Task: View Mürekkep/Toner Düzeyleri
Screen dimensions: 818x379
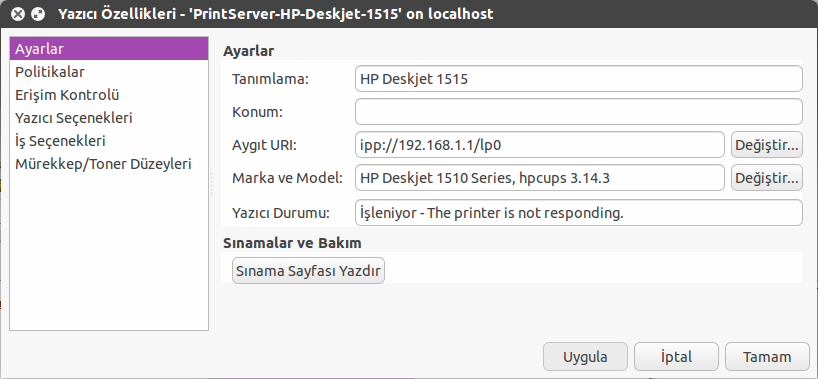Action: [109, 164]
